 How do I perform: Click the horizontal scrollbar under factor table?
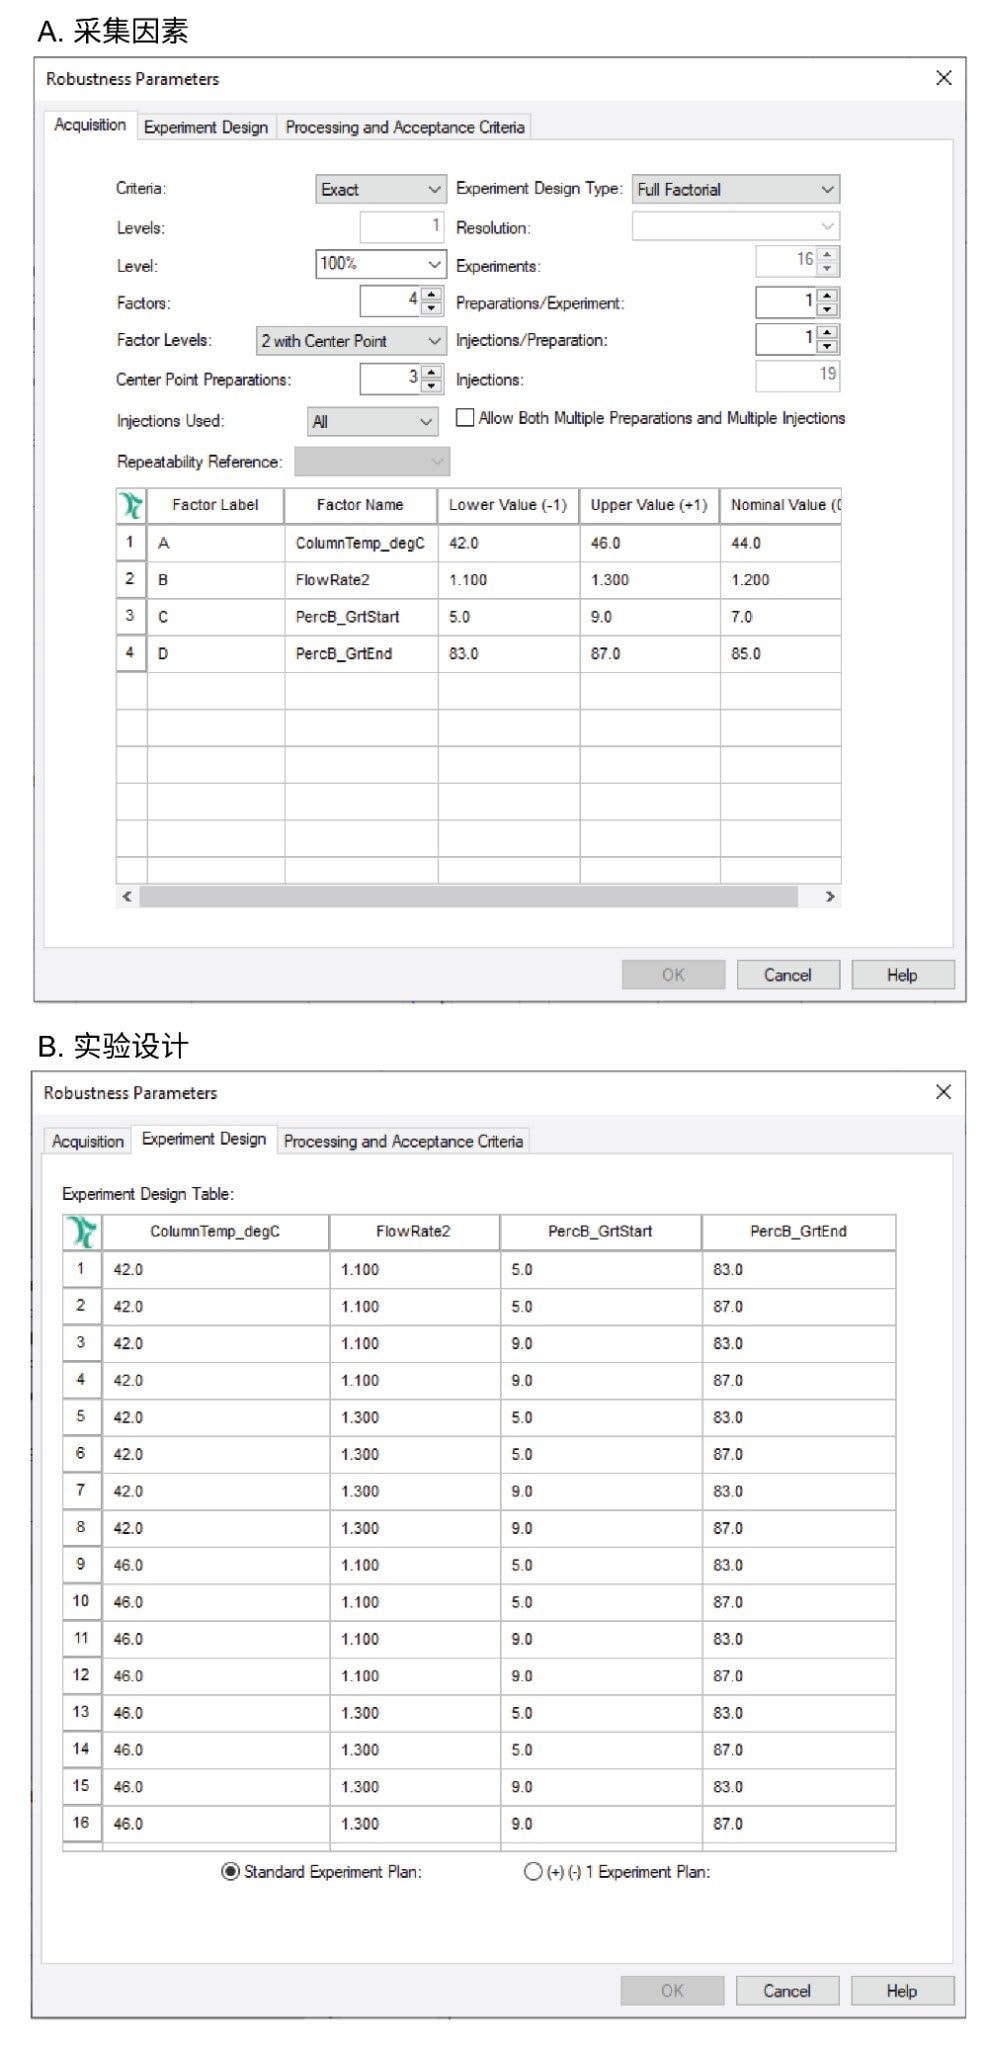pyautogui.click(x=468, y=897)
